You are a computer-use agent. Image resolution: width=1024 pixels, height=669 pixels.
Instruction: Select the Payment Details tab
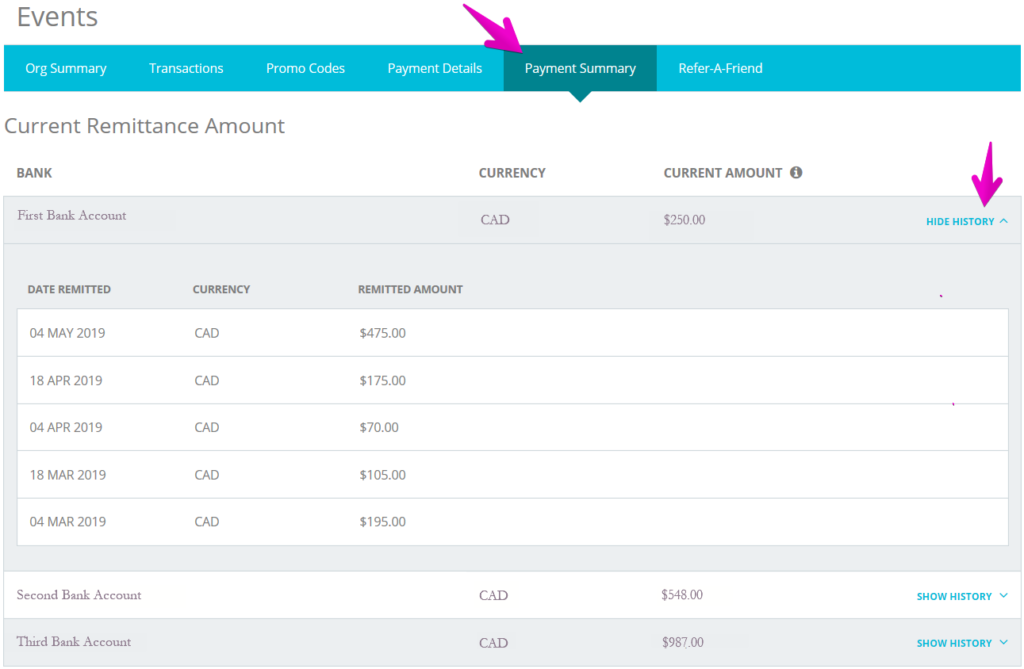[x=434, y=67]
